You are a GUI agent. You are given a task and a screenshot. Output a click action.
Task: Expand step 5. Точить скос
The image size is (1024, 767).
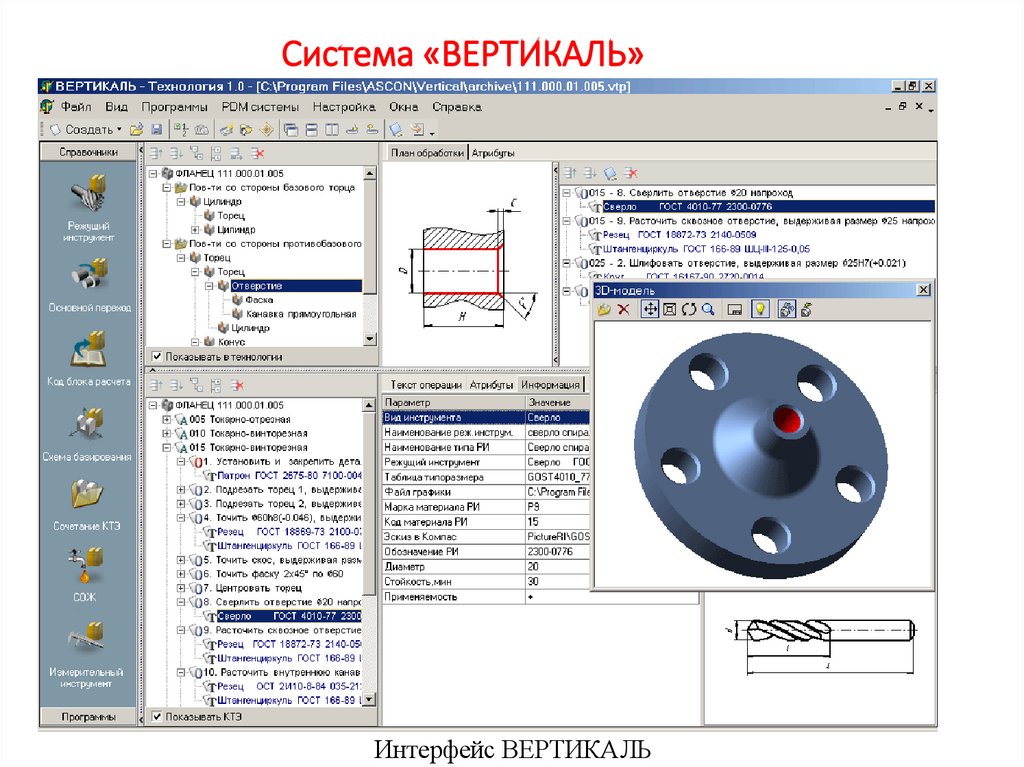tap(181, 560)
